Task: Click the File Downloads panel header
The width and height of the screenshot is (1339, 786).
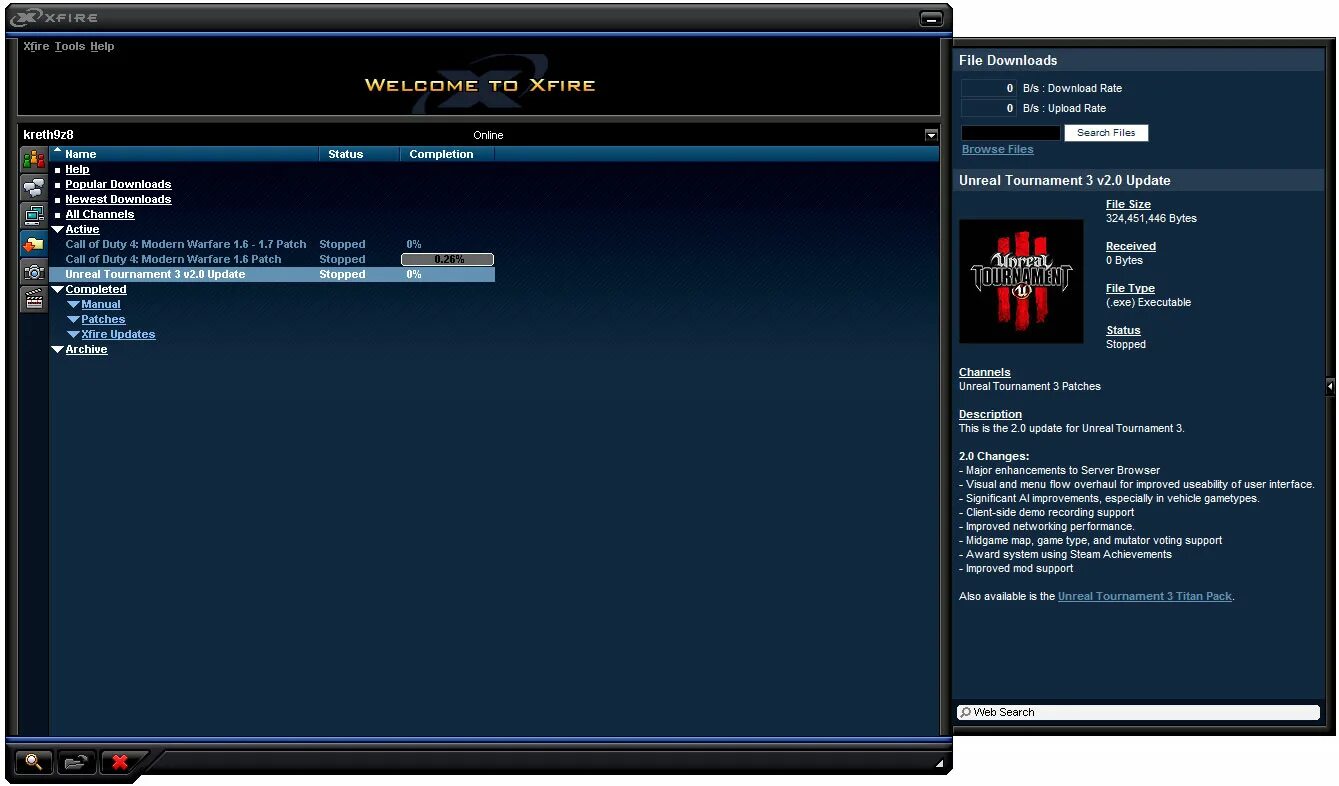Action: point(1138,60)
